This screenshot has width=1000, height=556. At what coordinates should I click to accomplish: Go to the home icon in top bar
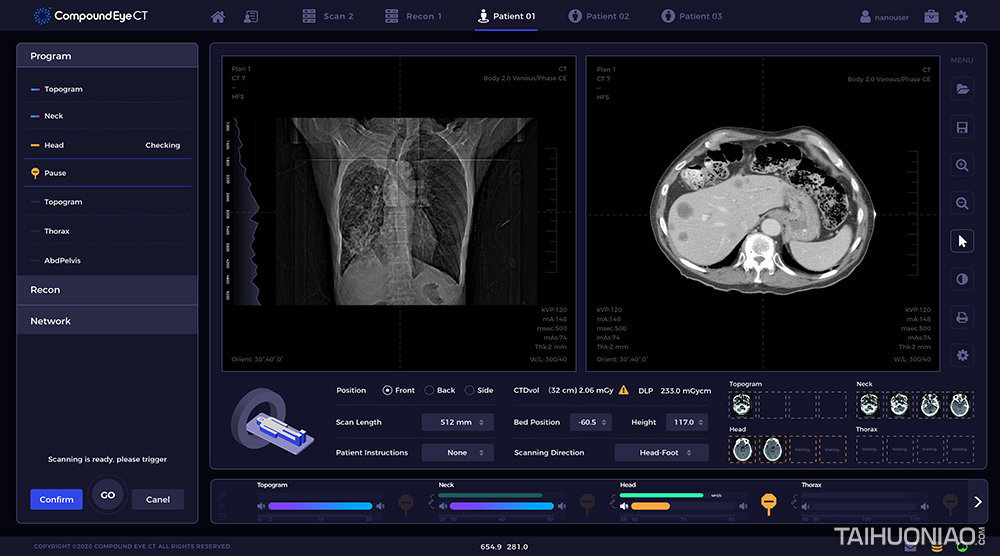pos(218,17)
